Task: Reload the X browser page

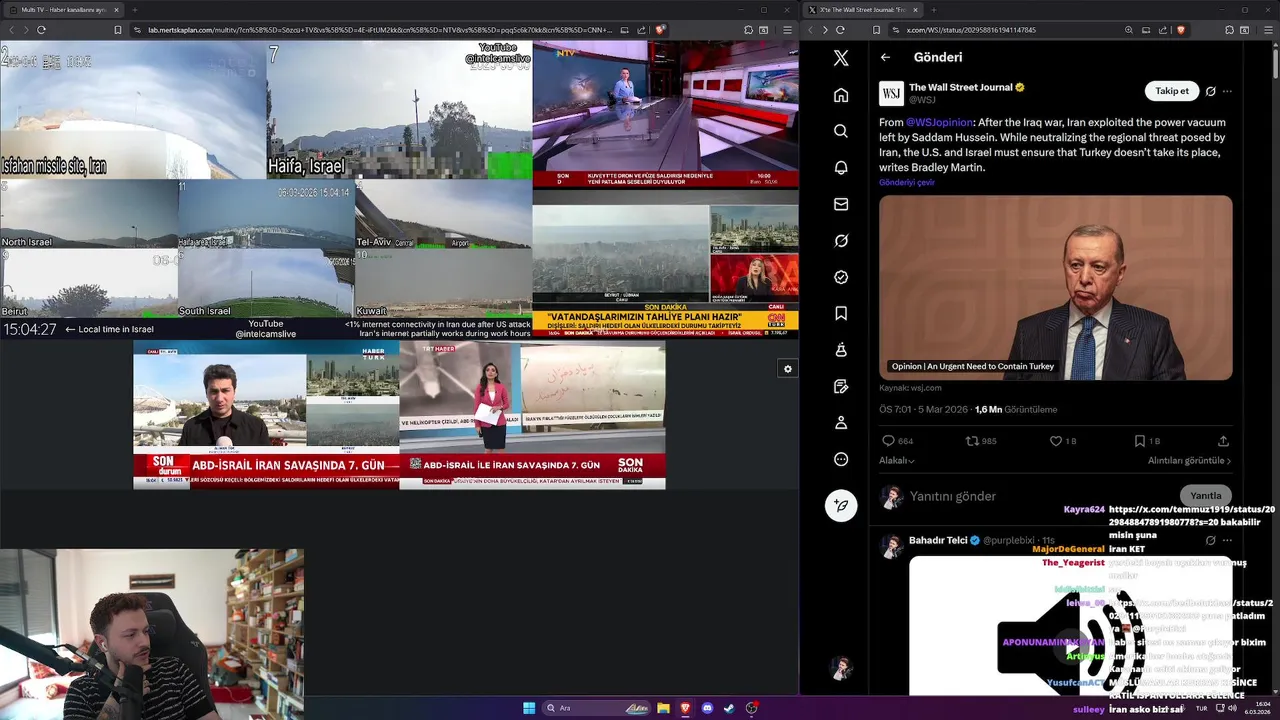Action: pos(840,30)
